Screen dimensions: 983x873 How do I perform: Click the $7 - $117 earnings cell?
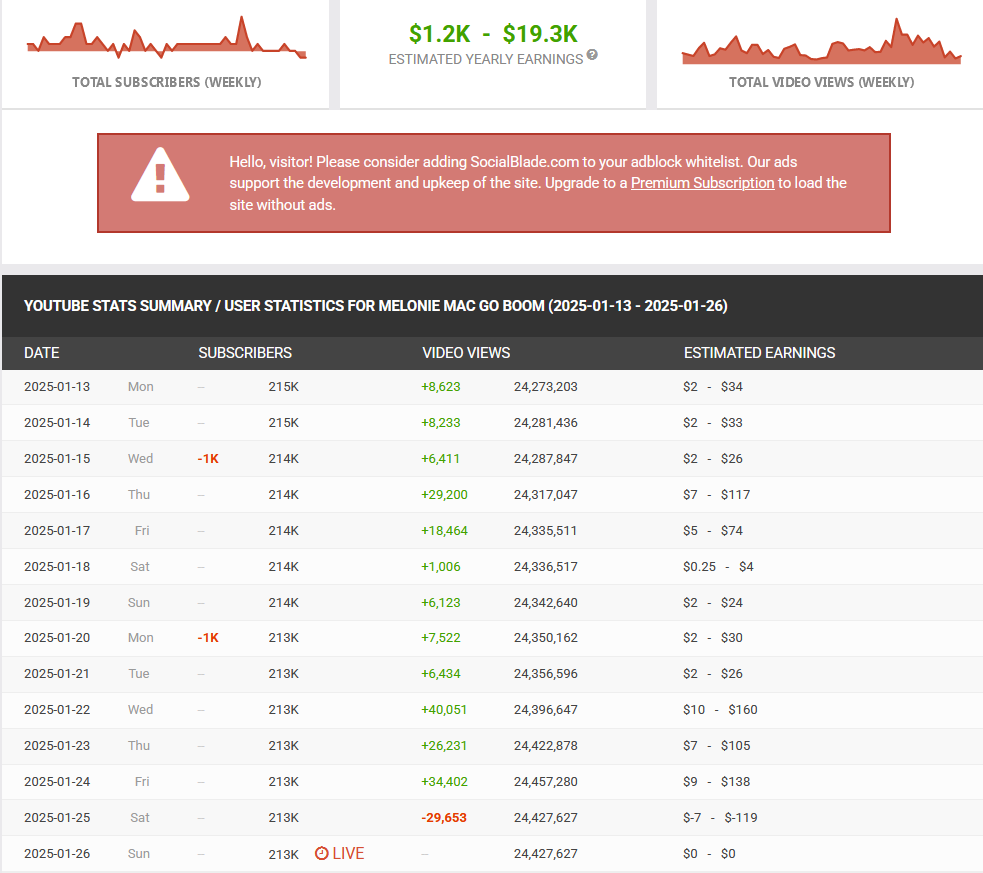pyautogui.click(x=717, y=494)
